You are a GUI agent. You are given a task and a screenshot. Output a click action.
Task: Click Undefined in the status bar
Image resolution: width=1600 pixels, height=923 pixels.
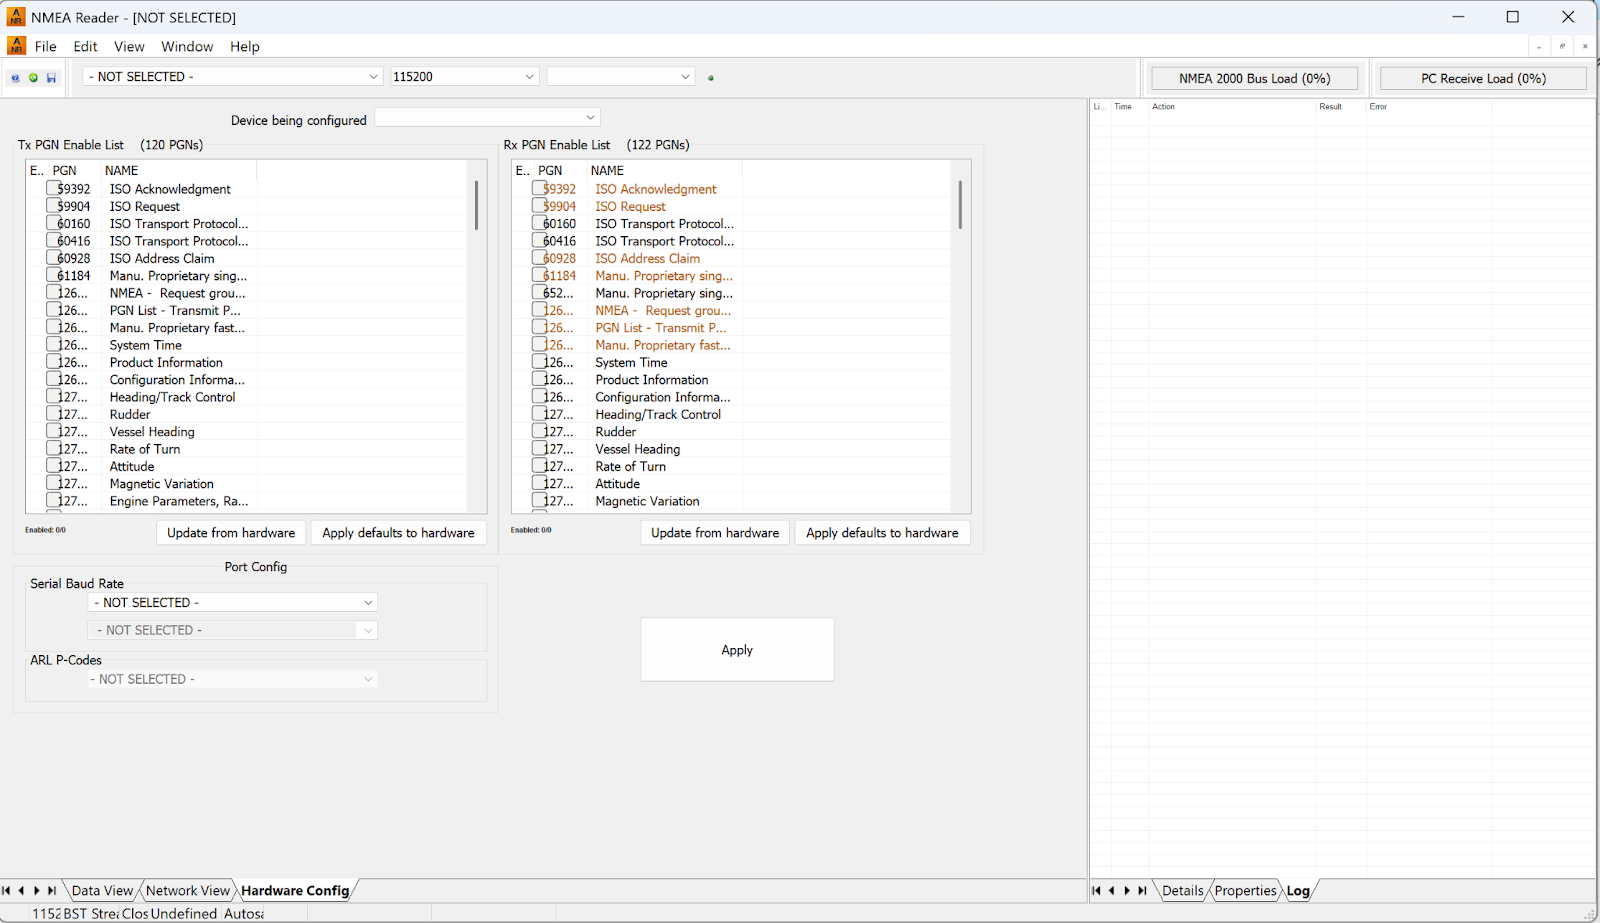(184, 913)
